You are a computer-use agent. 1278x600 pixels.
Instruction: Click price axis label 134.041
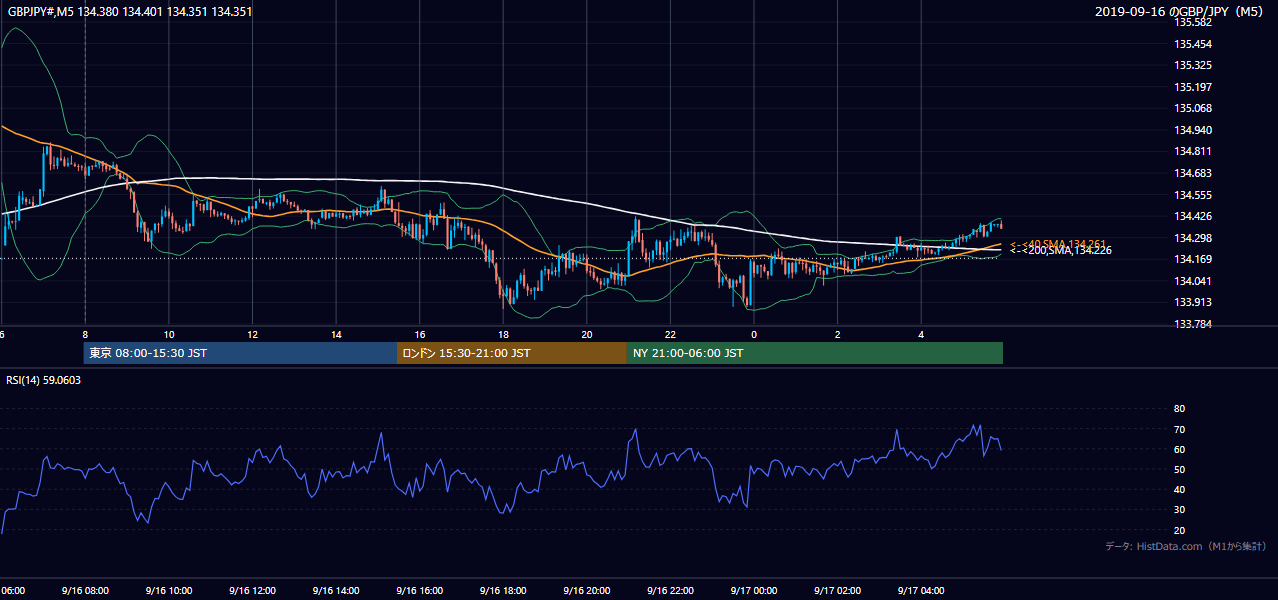pyautogui.click(x=1194, y=281)
